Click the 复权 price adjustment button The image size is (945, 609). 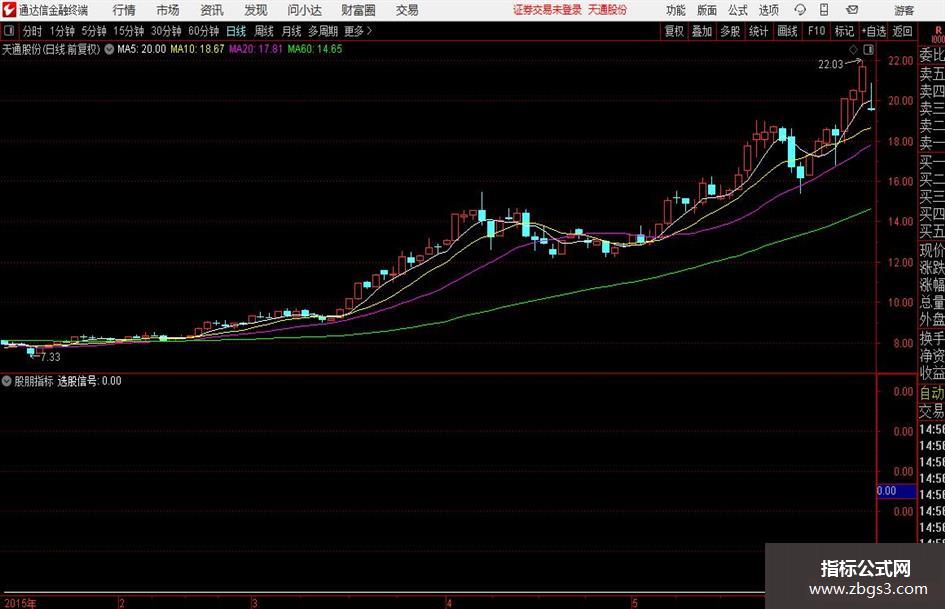tap(674, 31)
